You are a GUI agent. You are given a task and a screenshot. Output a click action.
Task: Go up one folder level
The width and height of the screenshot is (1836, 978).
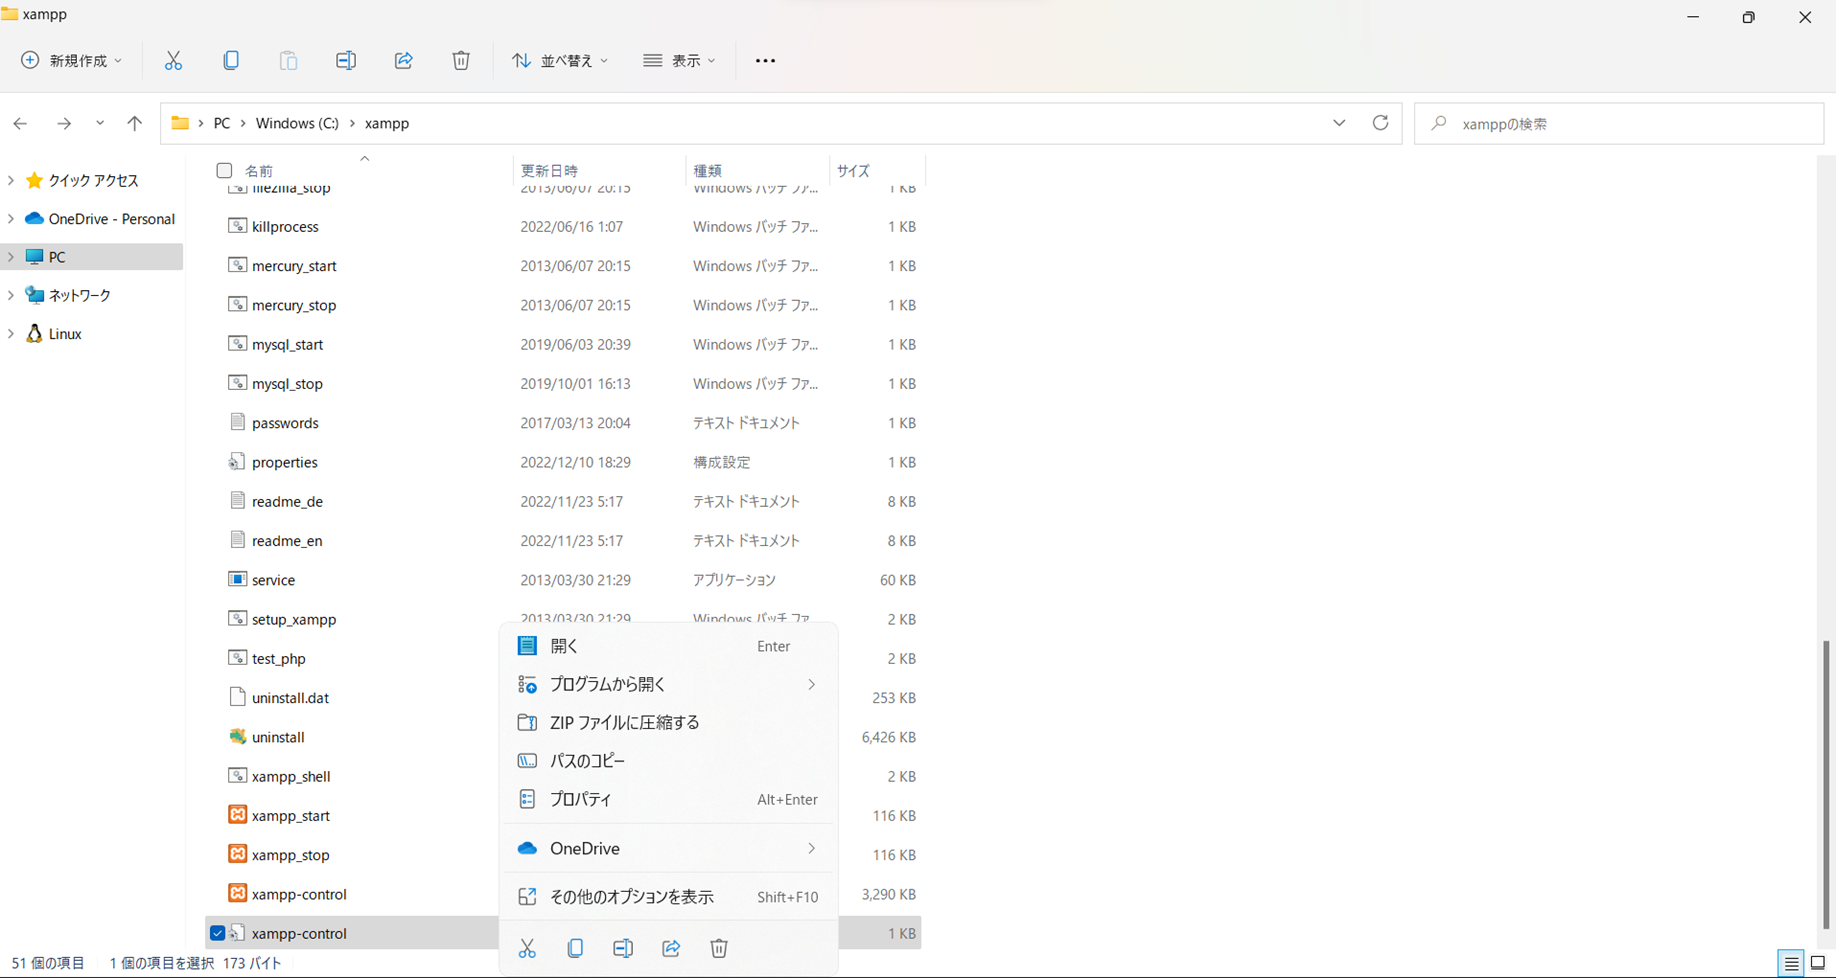[x=134, y=124]
